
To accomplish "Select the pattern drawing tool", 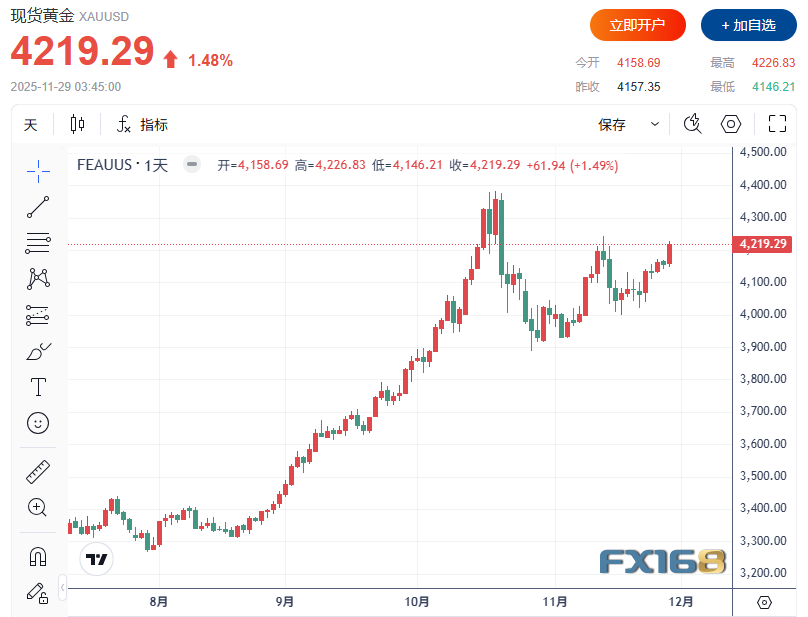I will (x=38, y=278).
